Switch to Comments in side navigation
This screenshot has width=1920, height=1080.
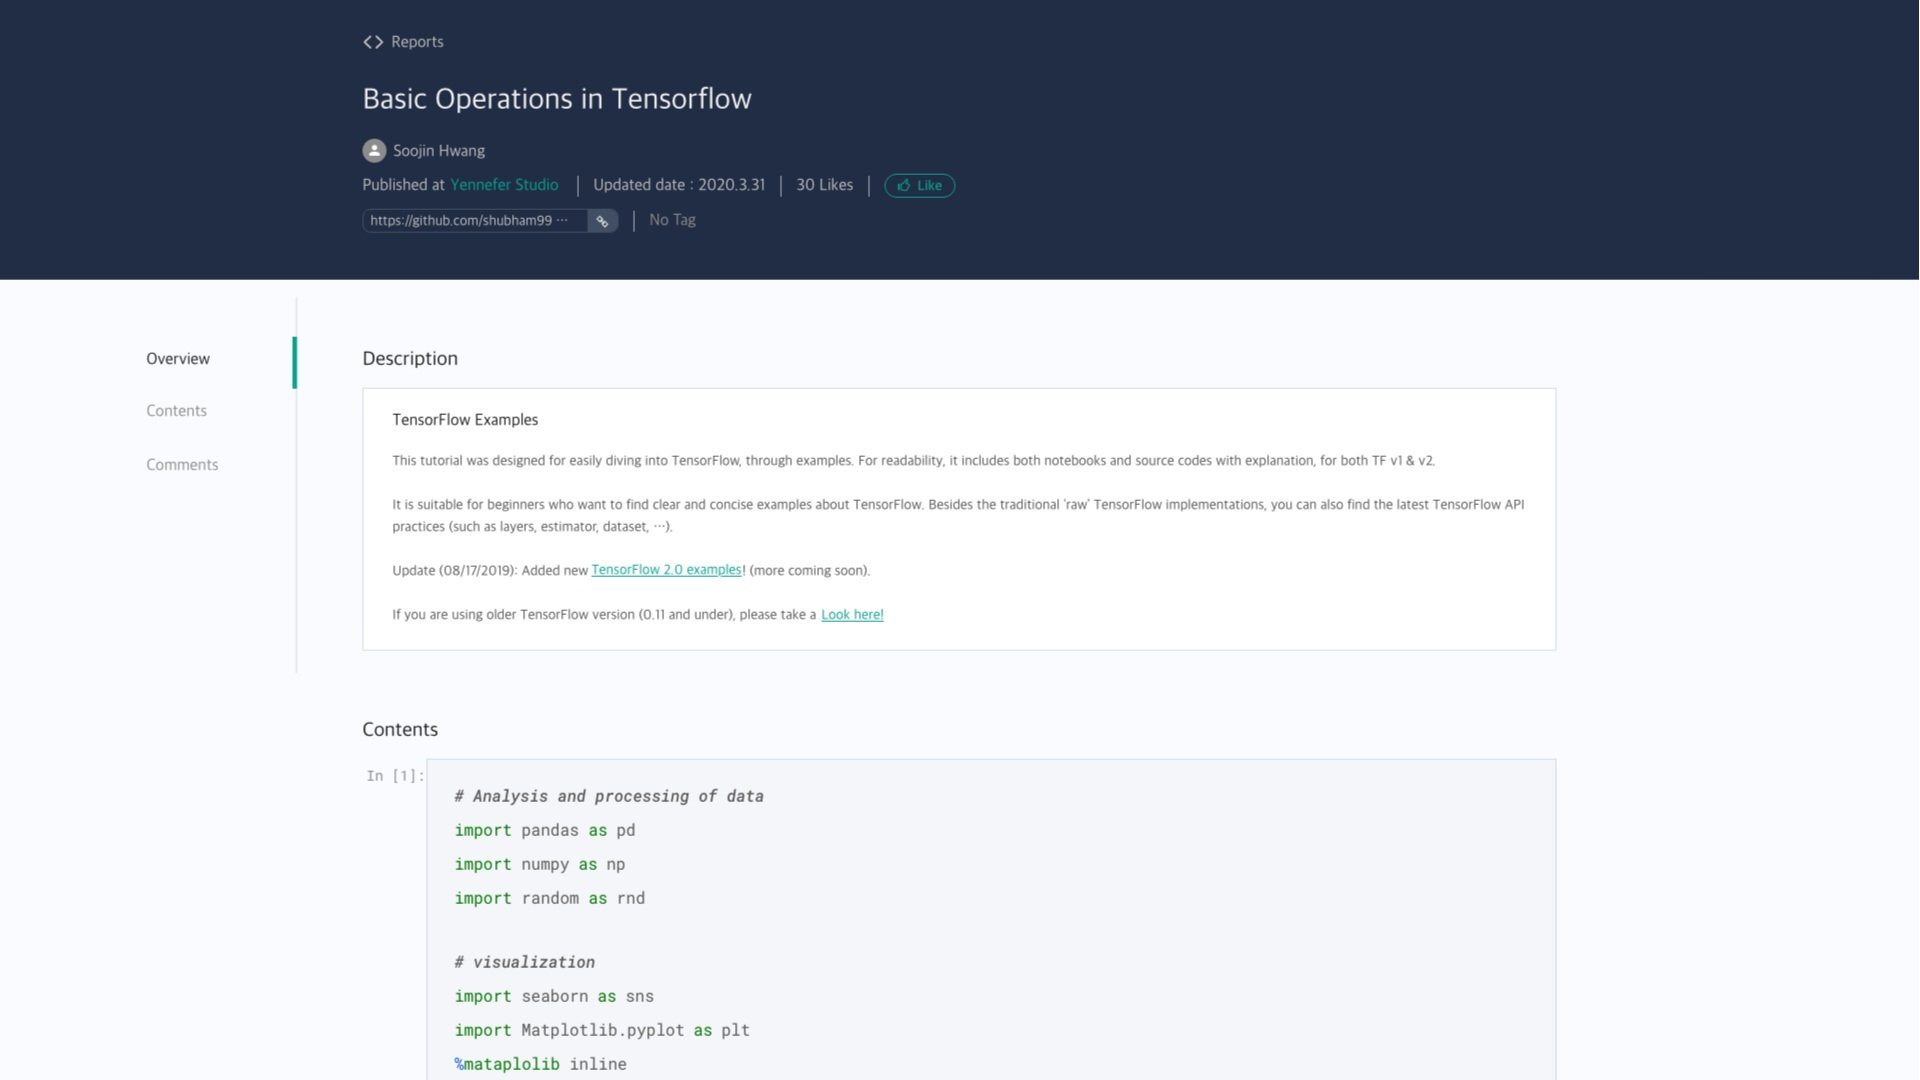coord(182,465)
